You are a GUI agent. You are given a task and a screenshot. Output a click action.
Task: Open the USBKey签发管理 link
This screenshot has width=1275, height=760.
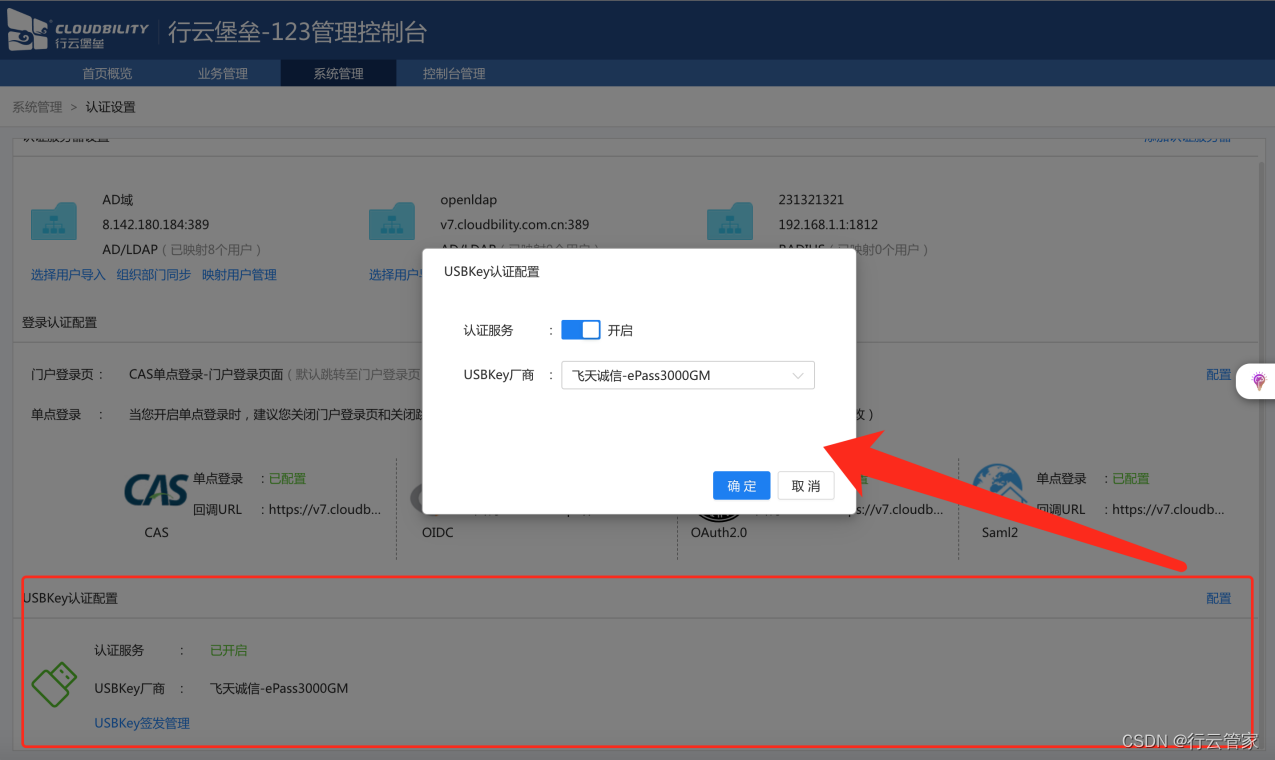[x=142, y=723]
